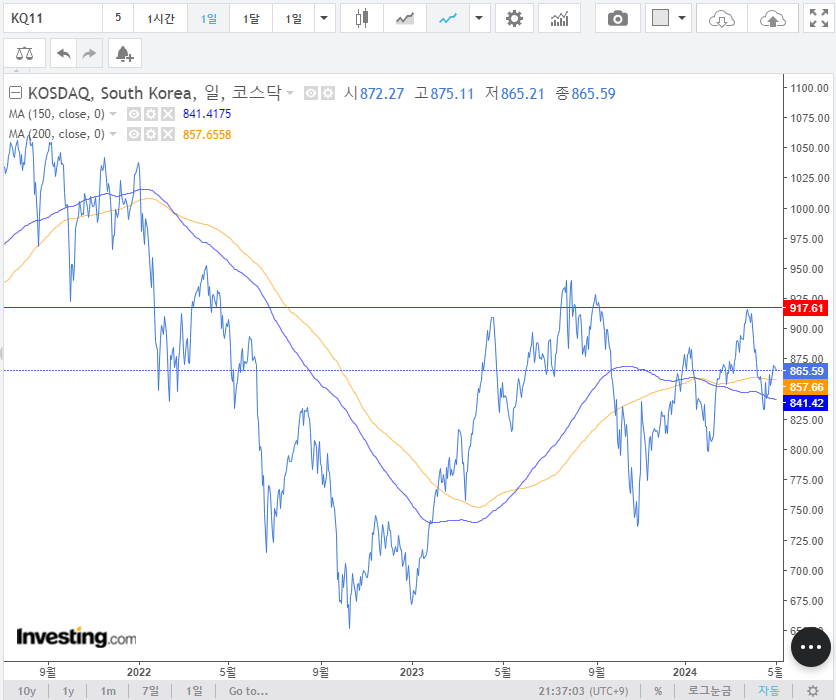Click the collapse arrow above the chart pane
Screen dimensions: 836x700
(x=17, y=70)
